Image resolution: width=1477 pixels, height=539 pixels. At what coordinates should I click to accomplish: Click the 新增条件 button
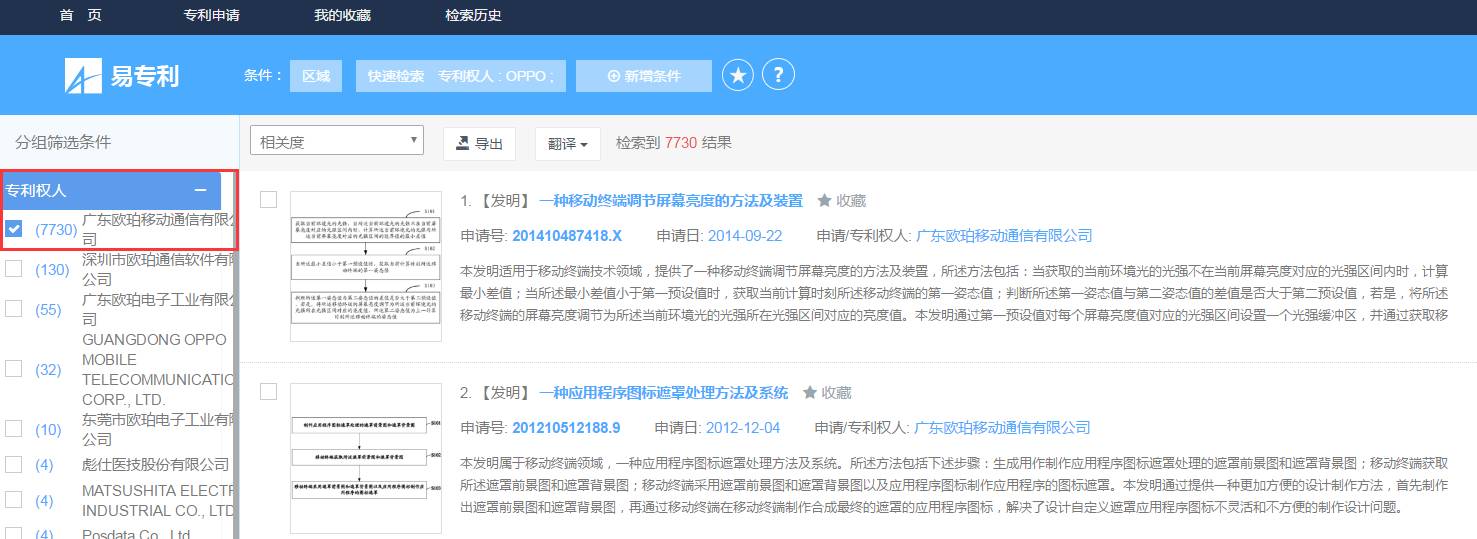[644, 76]
